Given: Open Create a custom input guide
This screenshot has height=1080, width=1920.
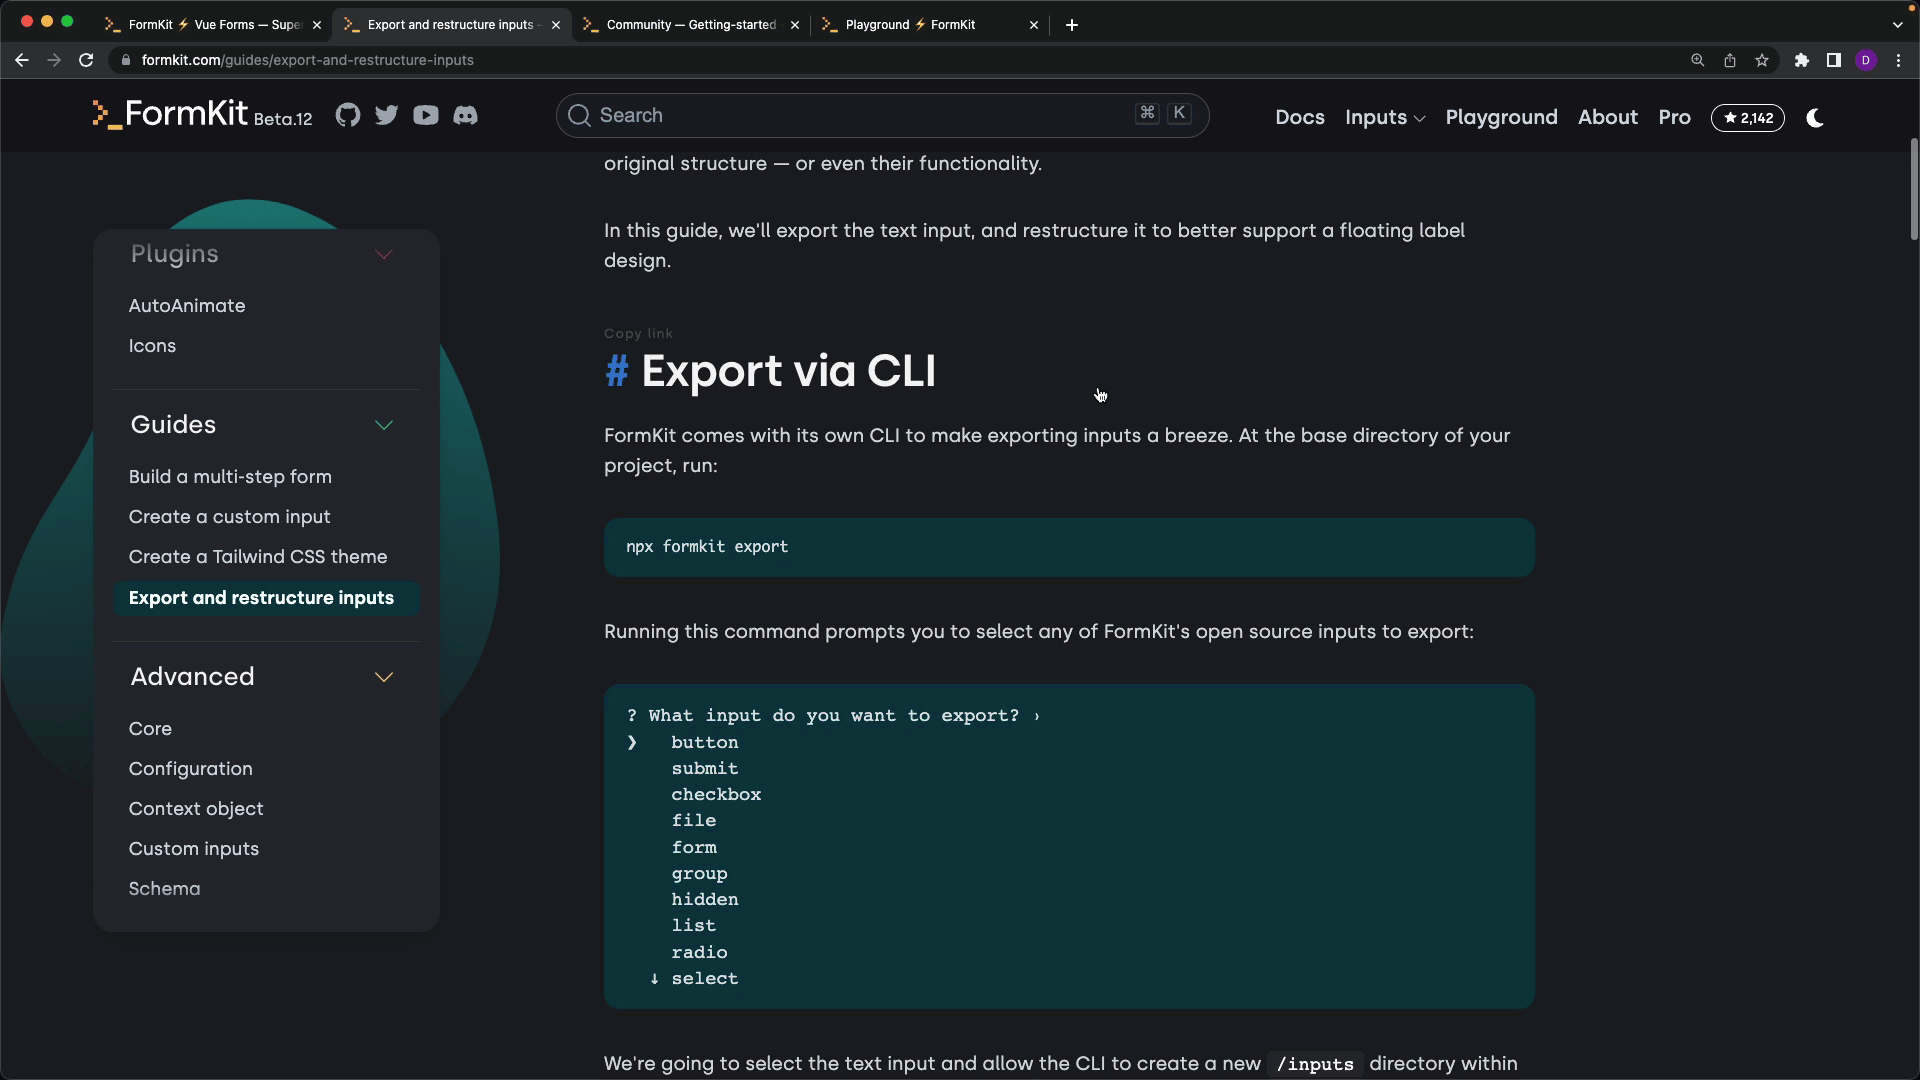Looking at the screenshot, I should click(229, 517).
